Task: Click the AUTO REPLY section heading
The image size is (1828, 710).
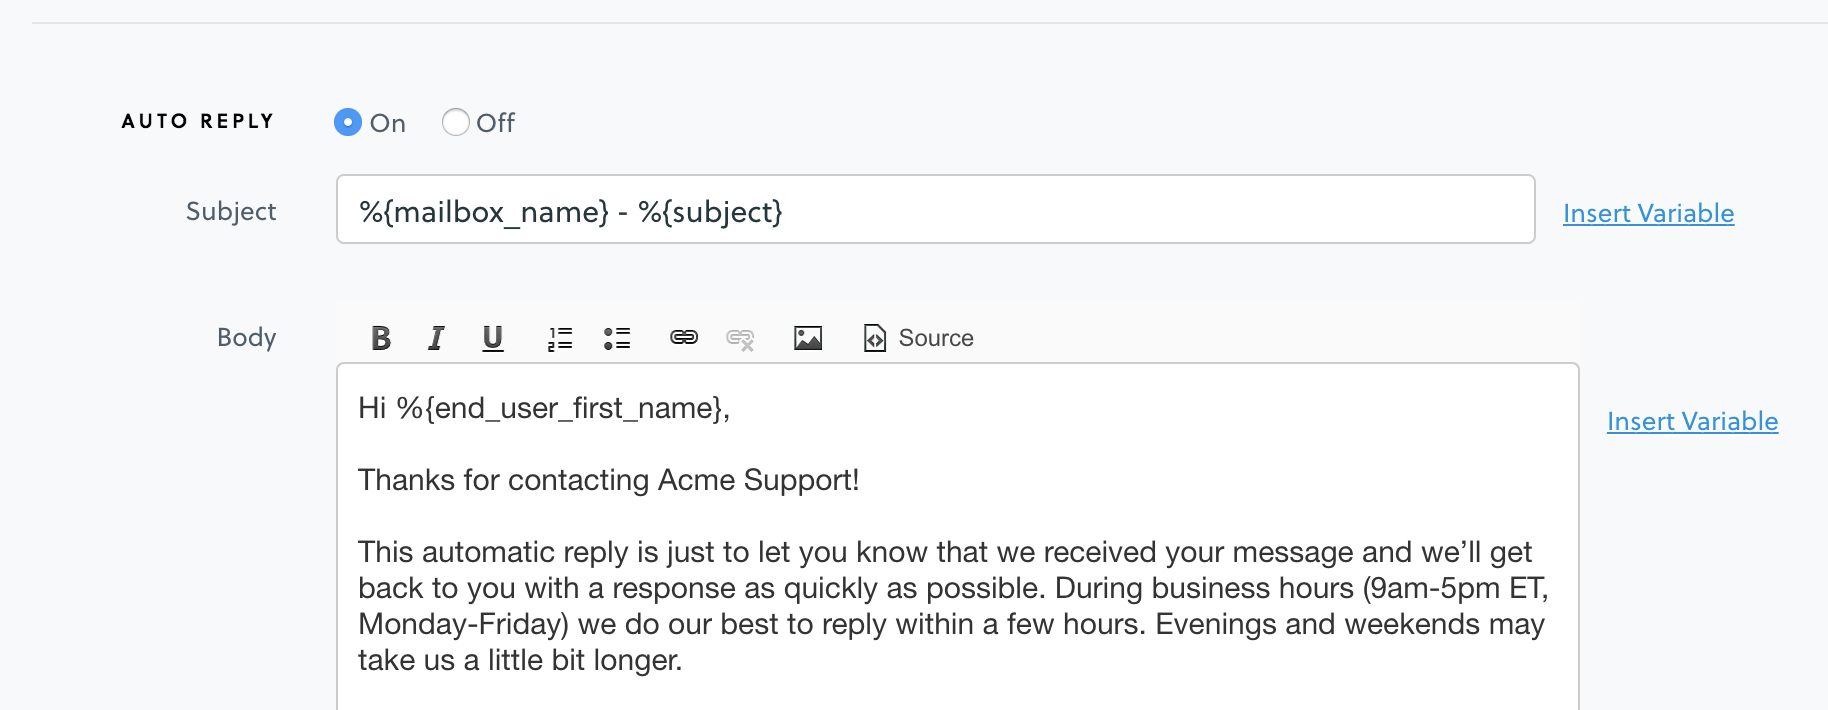Action: click(198, 121)
